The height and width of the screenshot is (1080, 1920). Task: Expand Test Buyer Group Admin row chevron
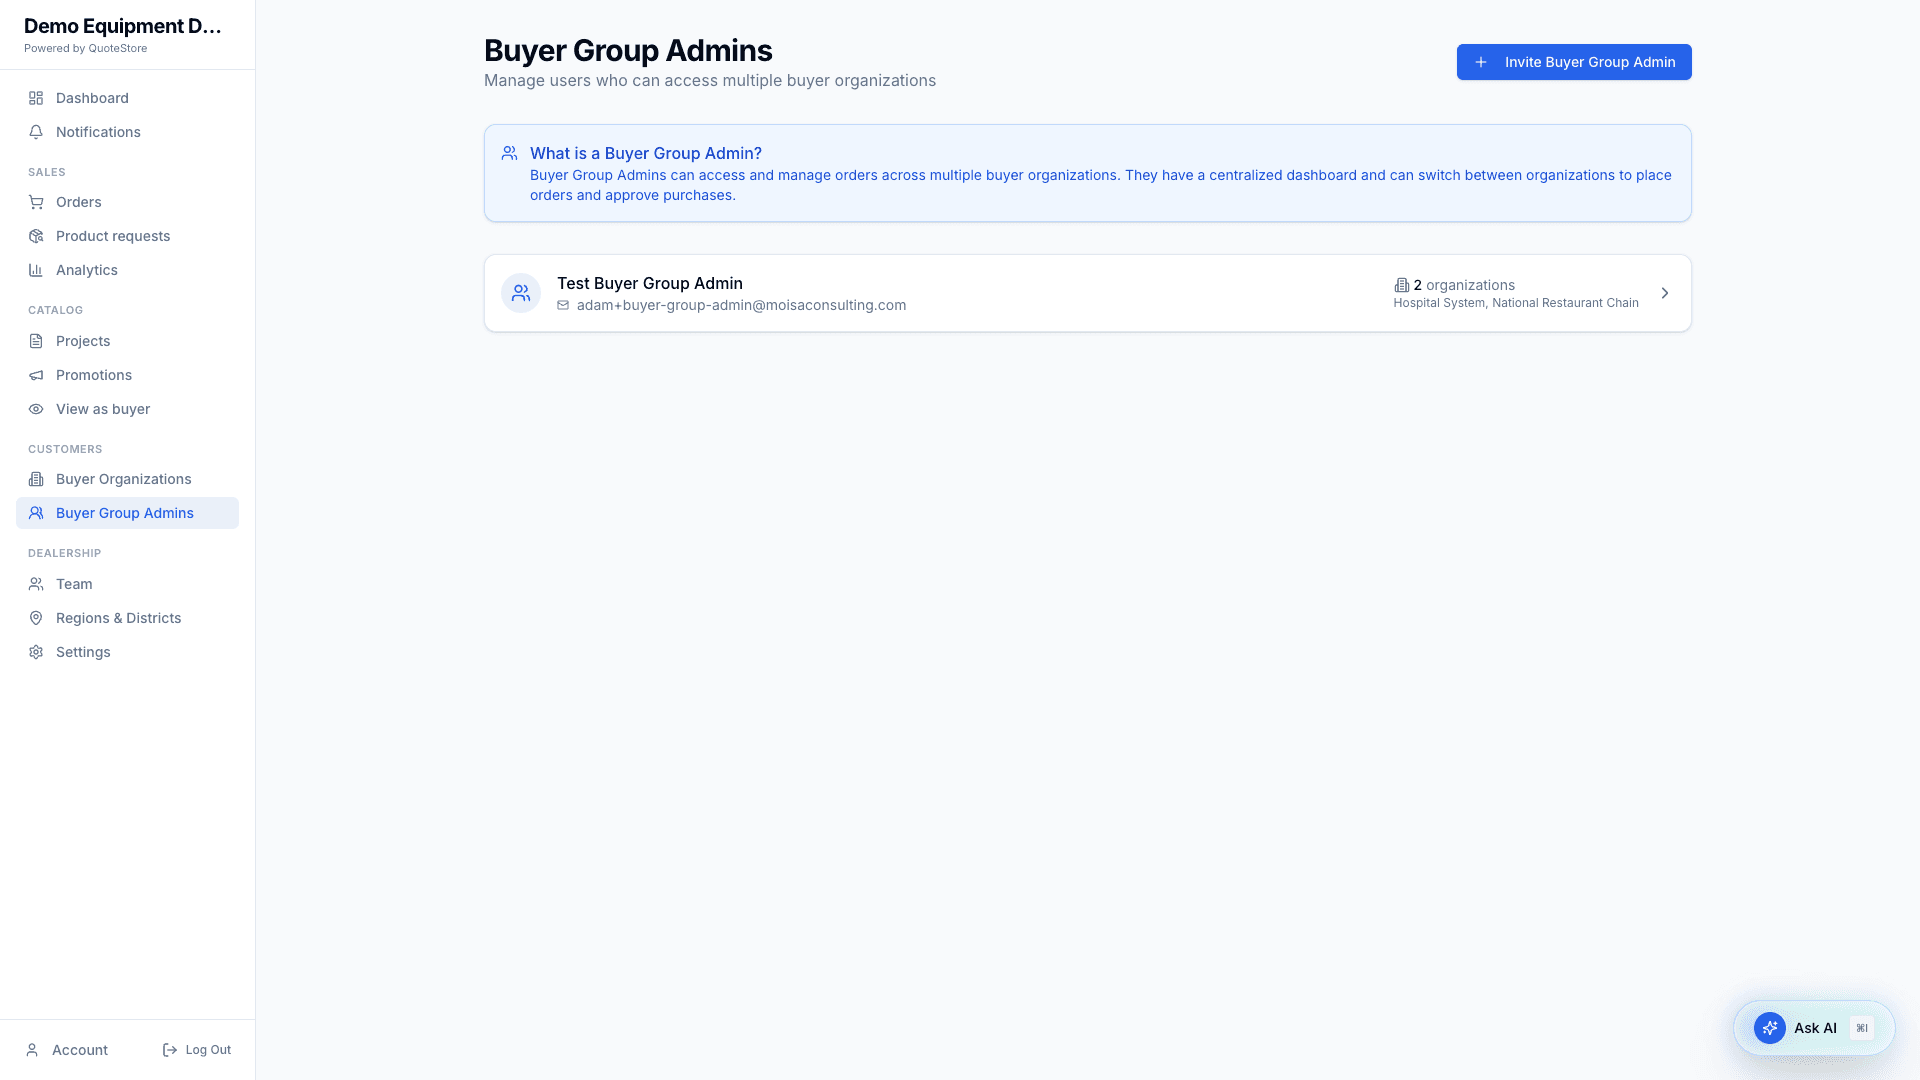coord(1665,293)
